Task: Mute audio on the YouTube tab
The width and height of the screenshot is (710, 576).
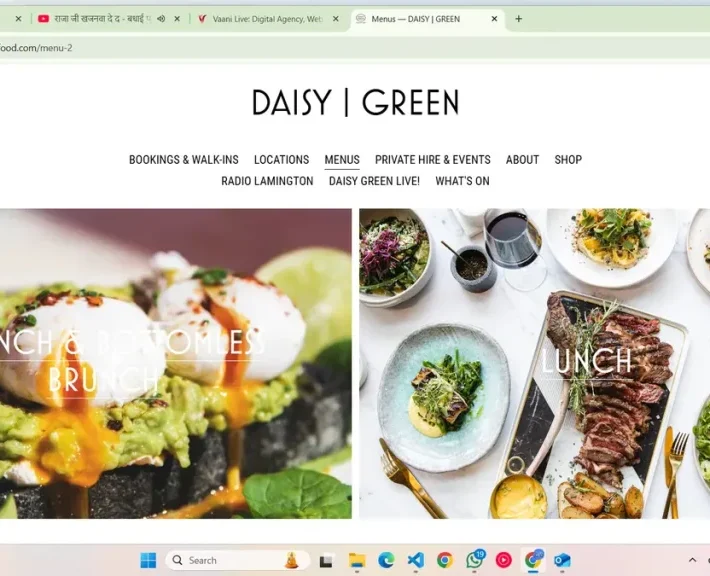Action: (x=161, y=19)
